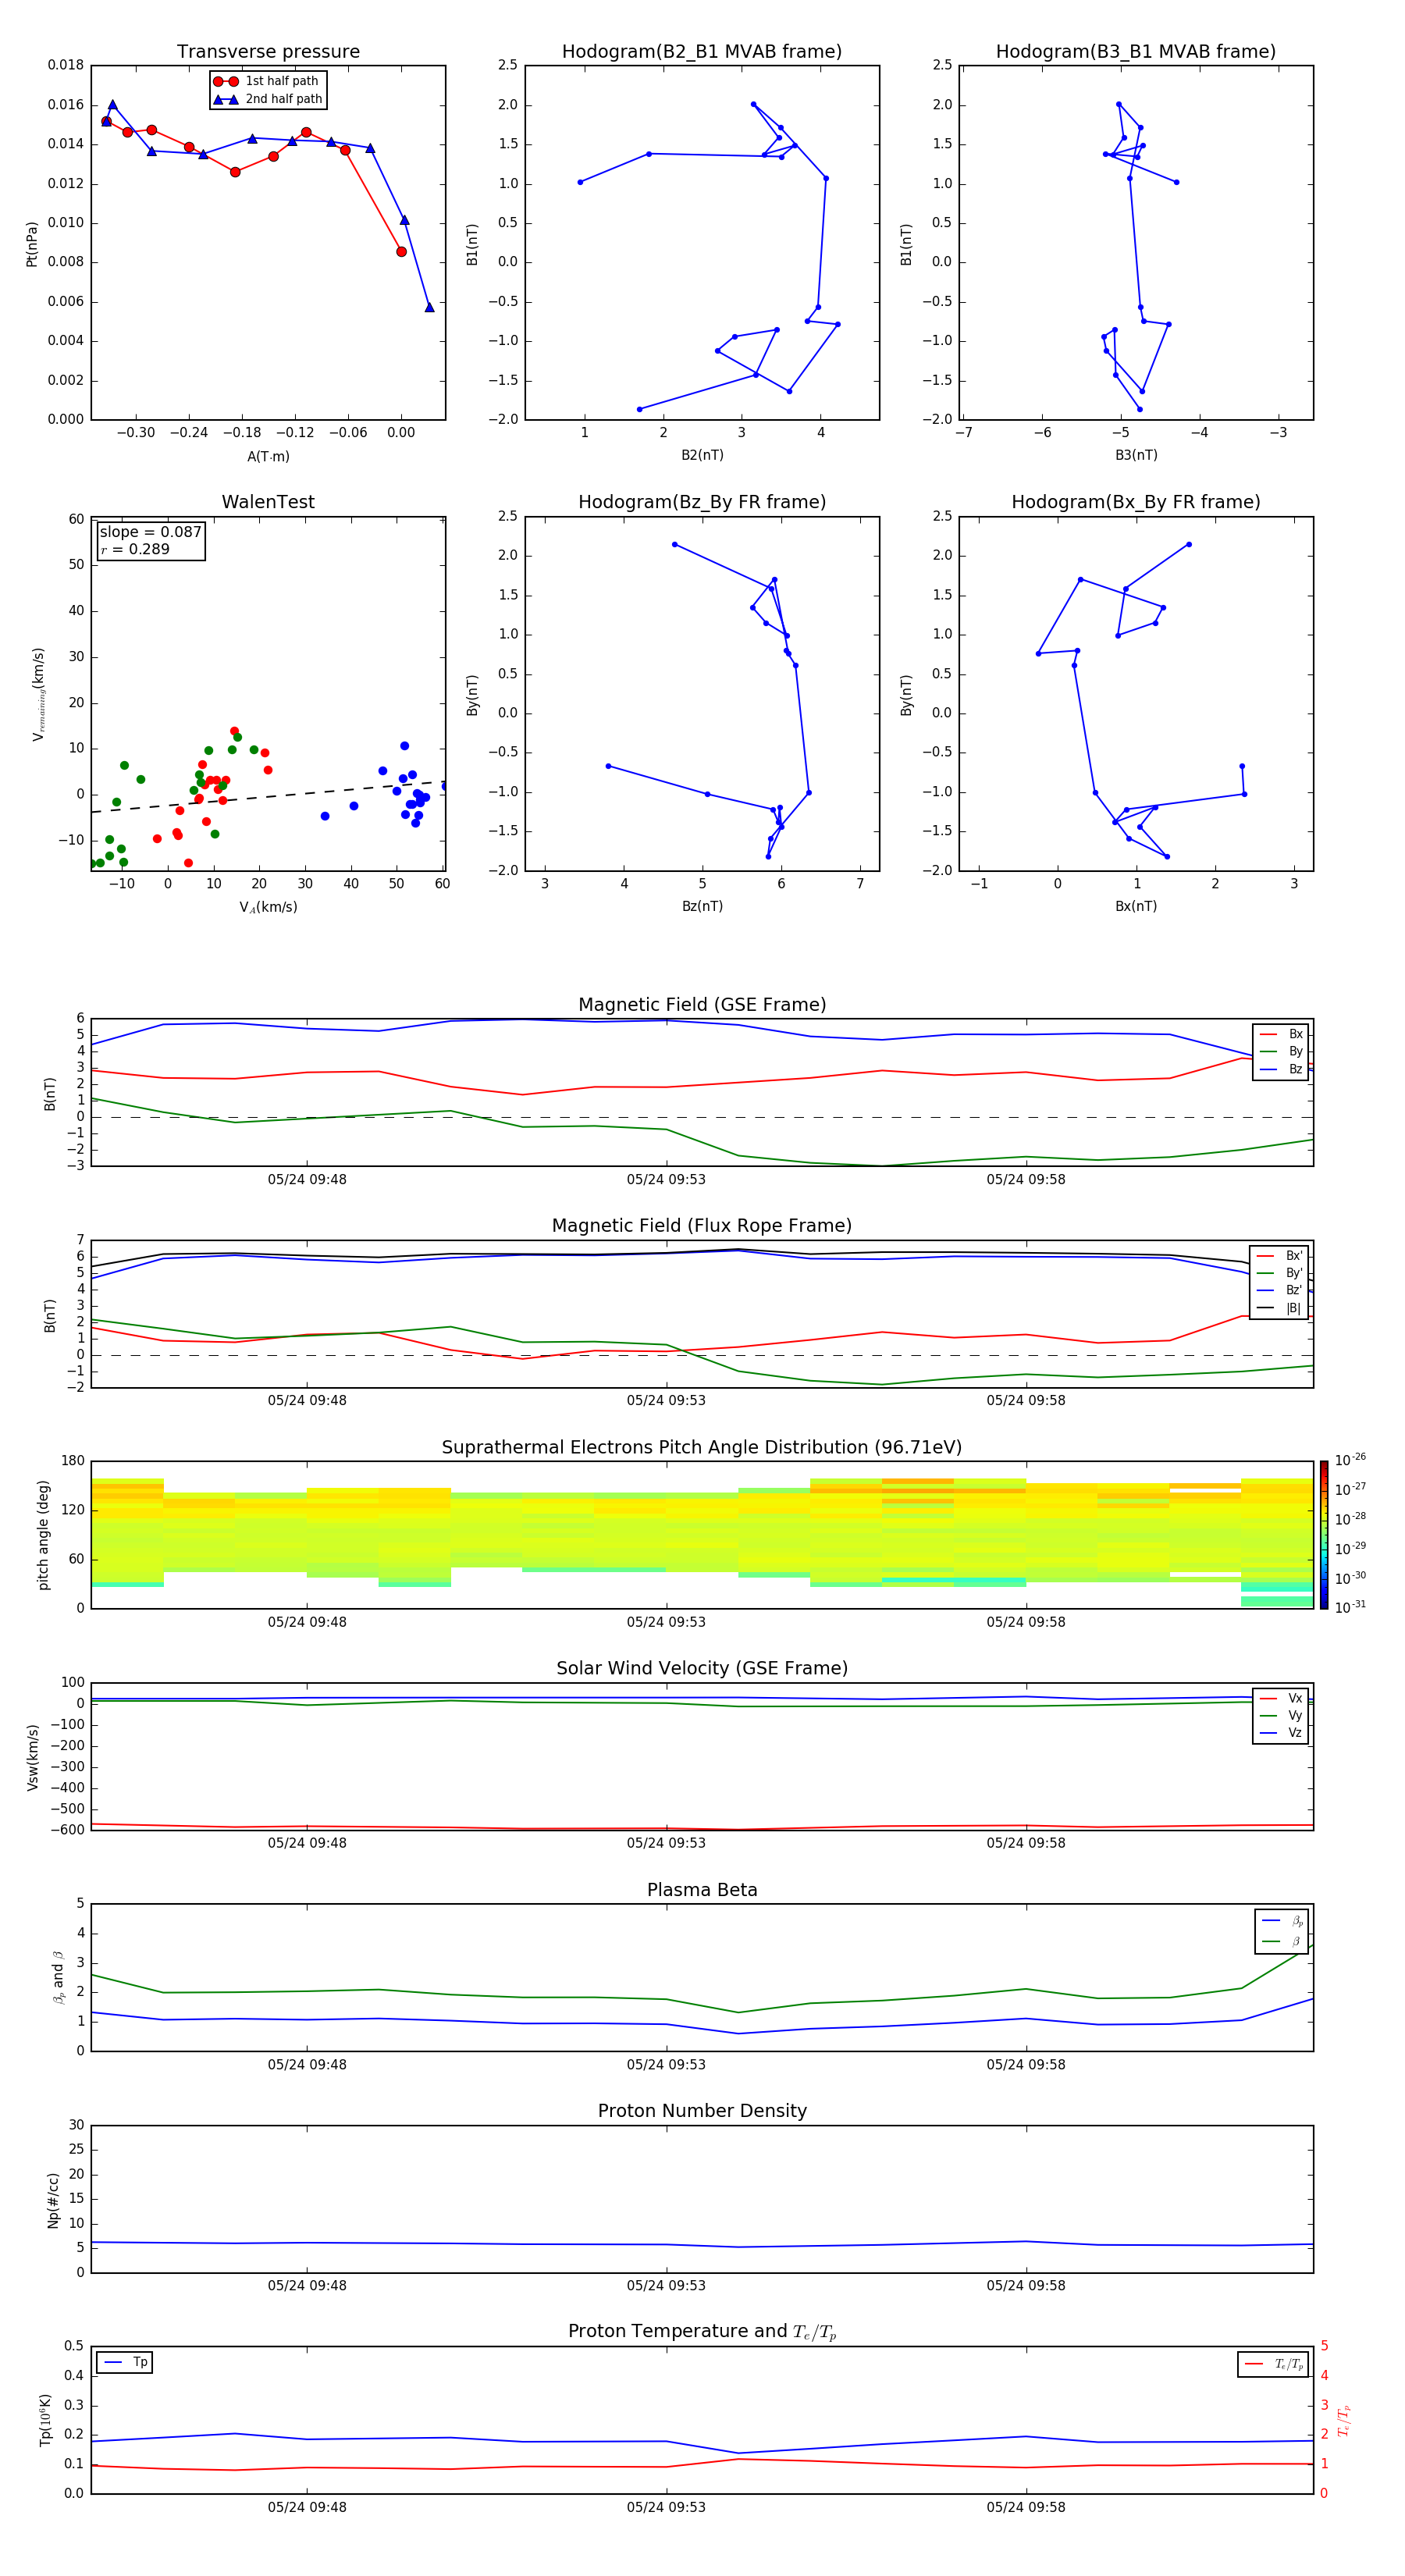Image resolution: width=1405 pixels, height=2576 pixels.
Task: Click '05/24 09:58' tick under temperature plot
Action: pyautogui.click(x=1026, y=2507)
